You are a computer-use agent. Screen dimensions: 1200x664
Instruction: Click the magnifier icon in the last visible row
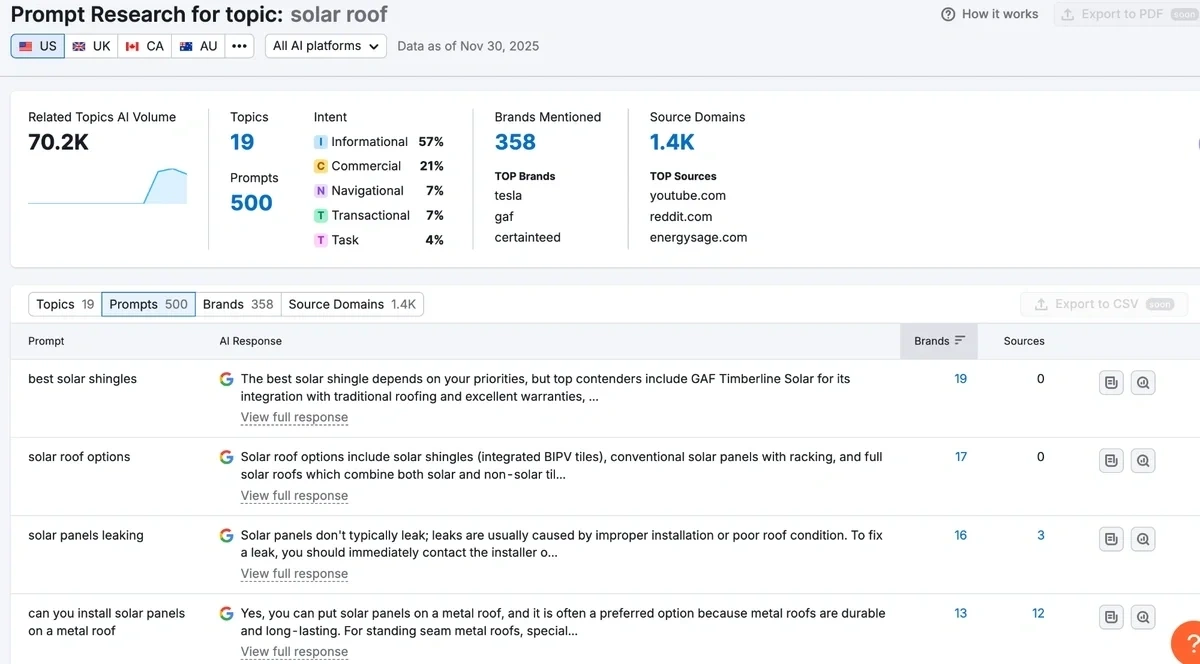point(1143,617)
